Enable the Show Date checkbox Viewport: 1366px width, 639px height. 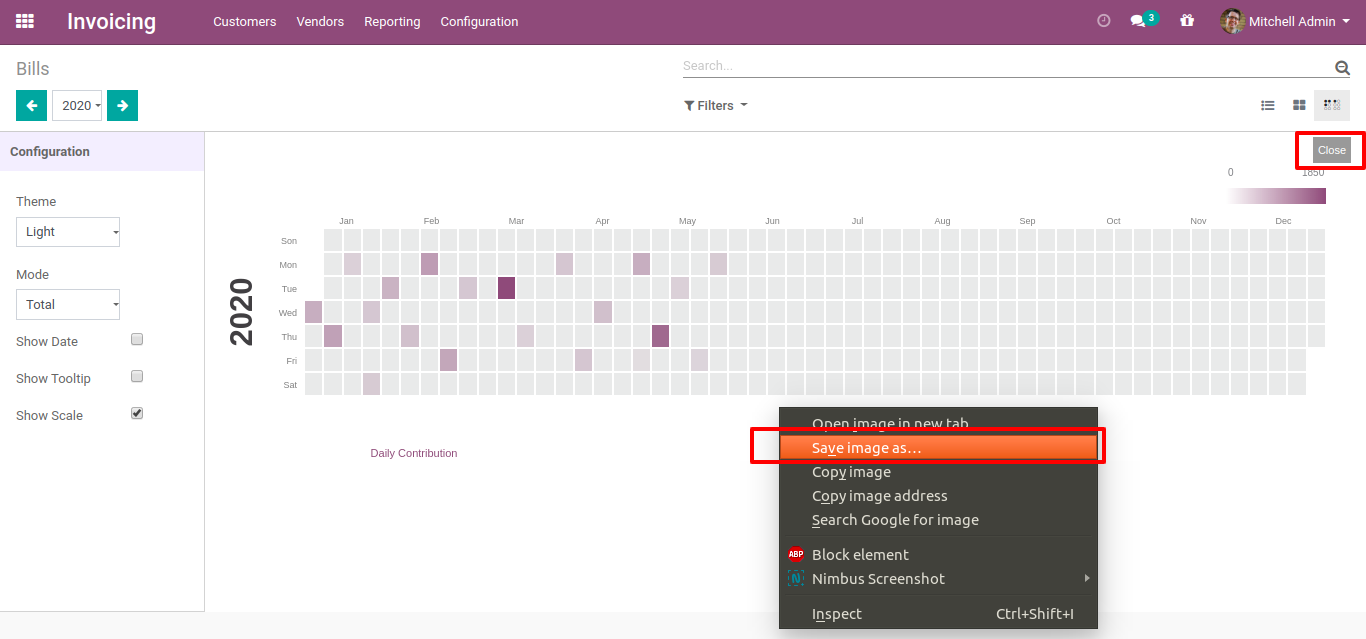tap(137, 340)
